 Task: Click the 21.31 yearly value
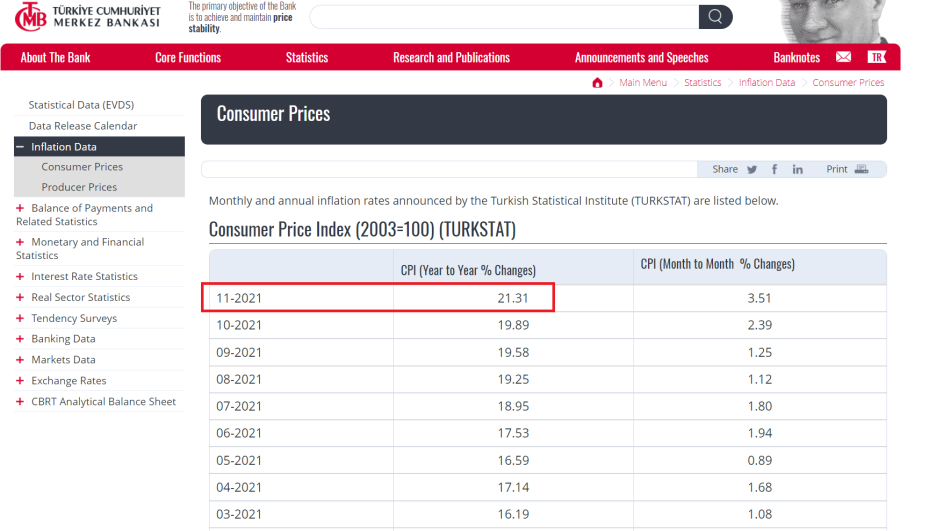coord(513,298)
